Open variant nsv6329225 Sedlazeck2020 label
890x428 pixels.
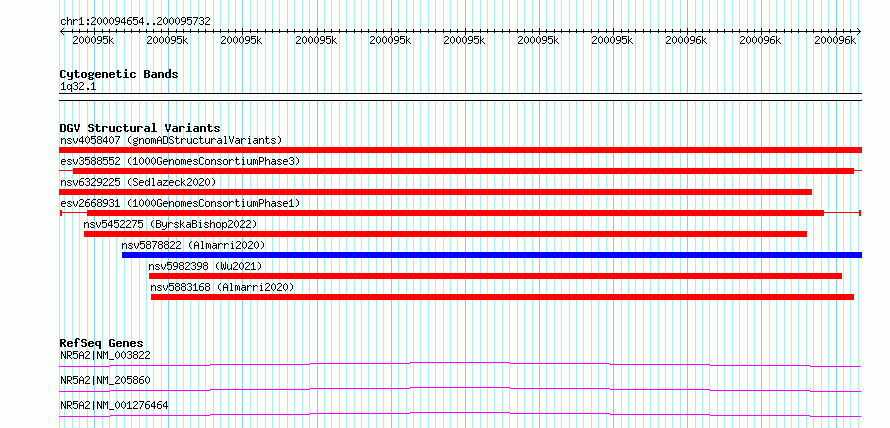pos(138,182)
